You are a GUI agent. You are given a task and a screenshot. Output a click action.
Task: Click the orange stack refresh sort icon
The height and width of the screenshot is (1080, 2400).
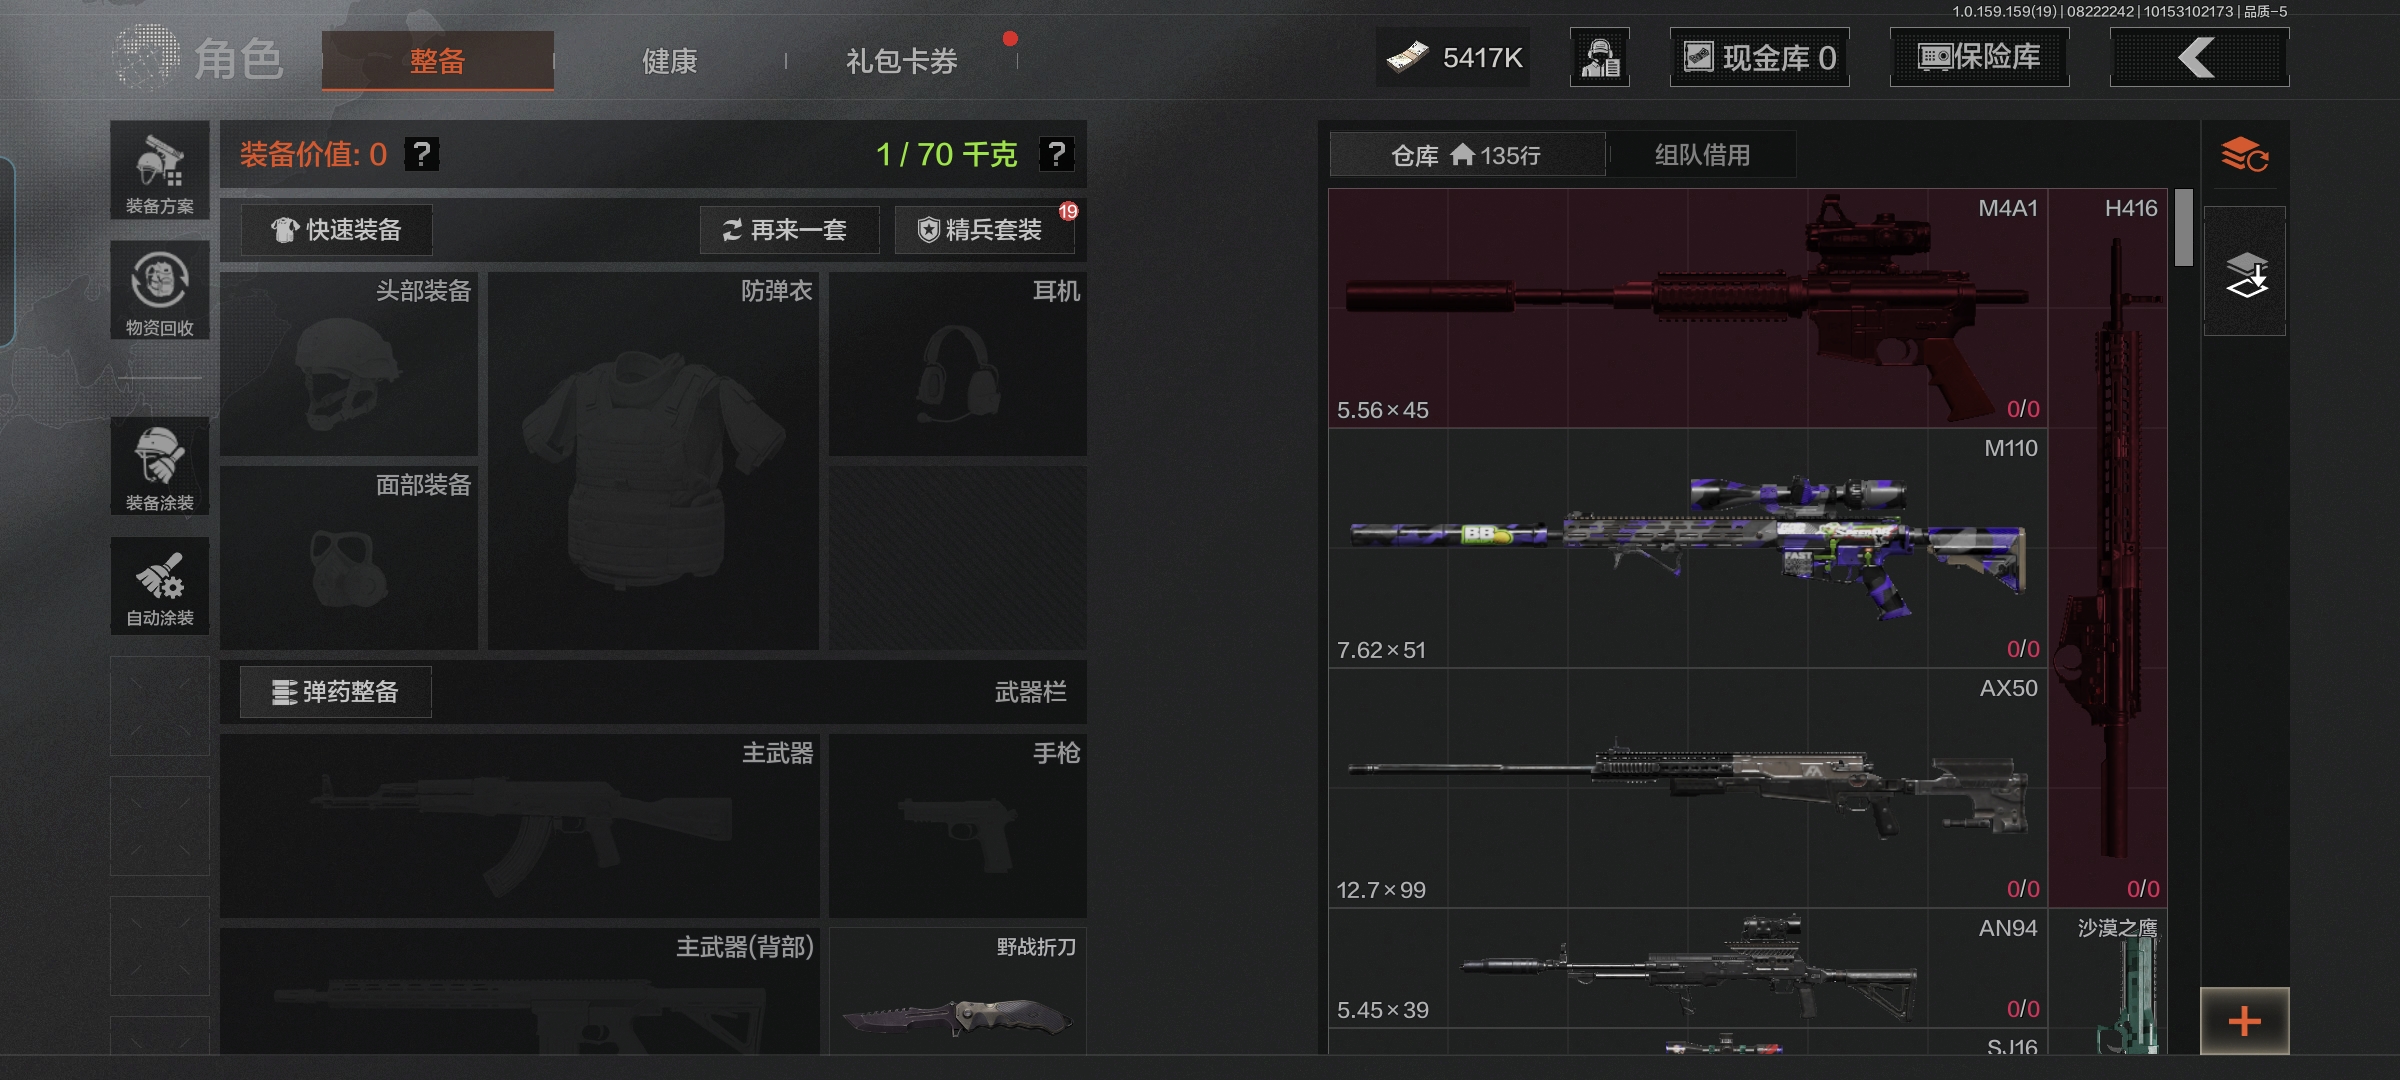(x=2245, y=155)
